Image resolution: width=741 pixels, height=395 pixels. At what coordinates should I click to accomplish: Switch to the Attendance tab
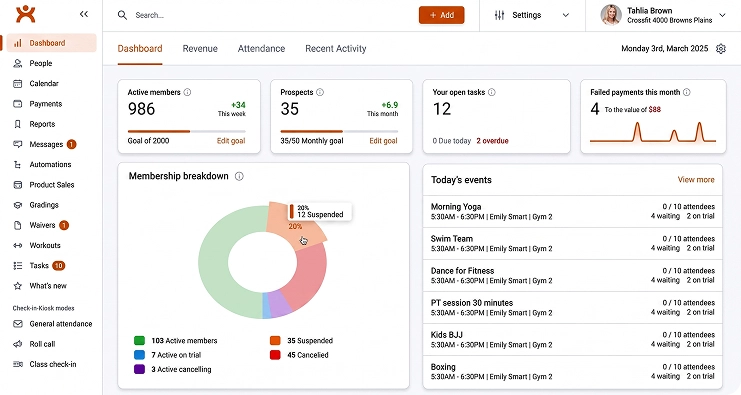[x=261, y=49]
